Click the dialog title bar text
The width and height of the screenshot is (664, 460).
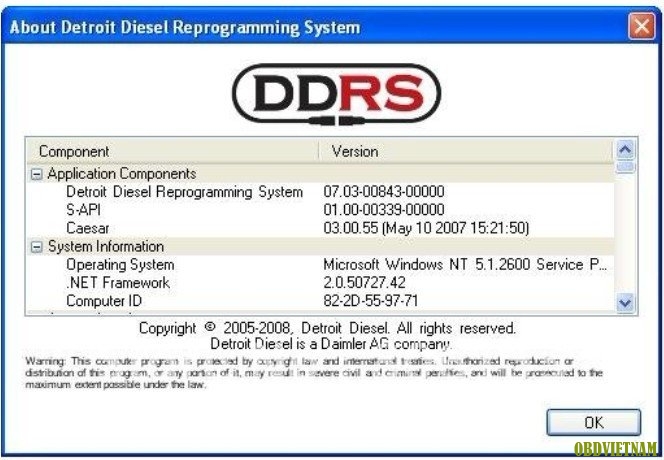point(185,27)
